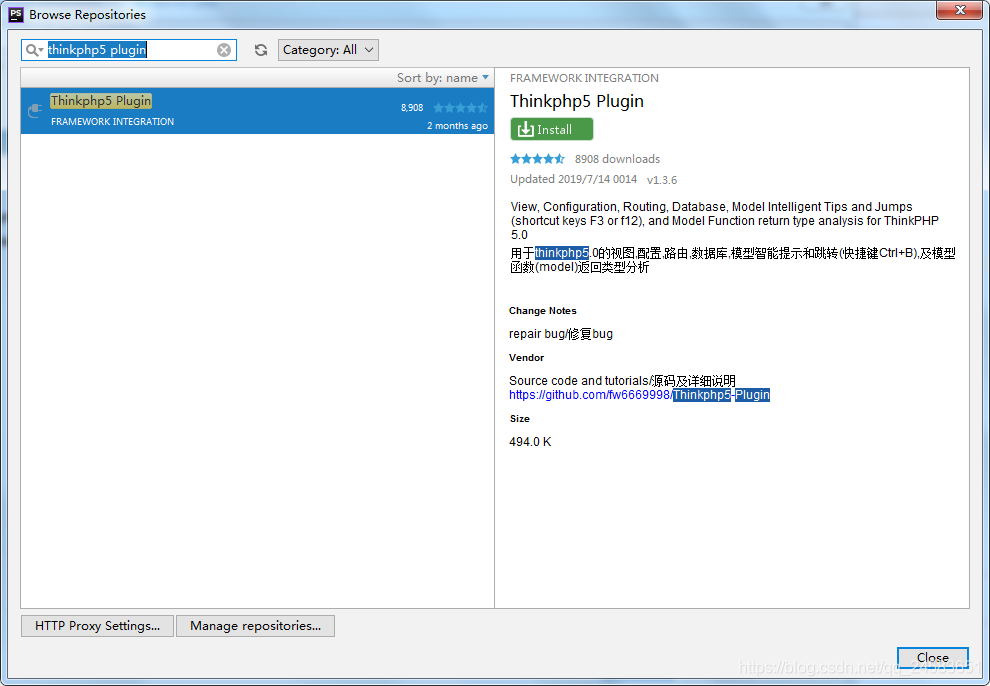This screenshot has width=990, height=686.
Task: Click the 'Updated 2019/7/14 0014' text
Action: (x=573, y=179)
